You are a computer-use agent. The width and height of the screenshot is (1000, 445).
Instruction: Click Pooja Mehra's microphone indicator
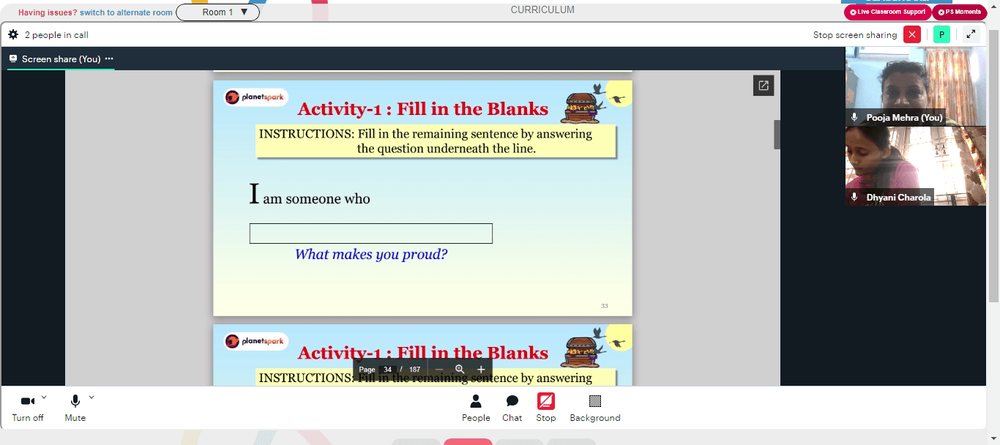855,118
